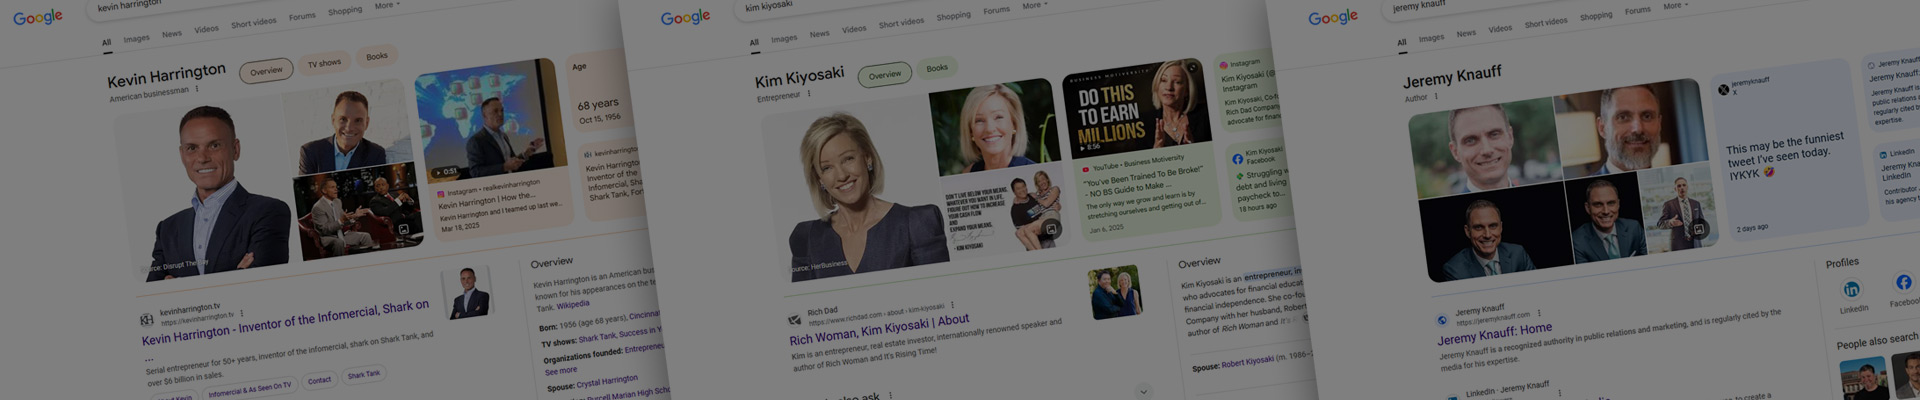This screenshot has width=1920, height=400.
Task: Click the Facebook icon on the Kim Kiyosaki card
Action: (1237, 159)
